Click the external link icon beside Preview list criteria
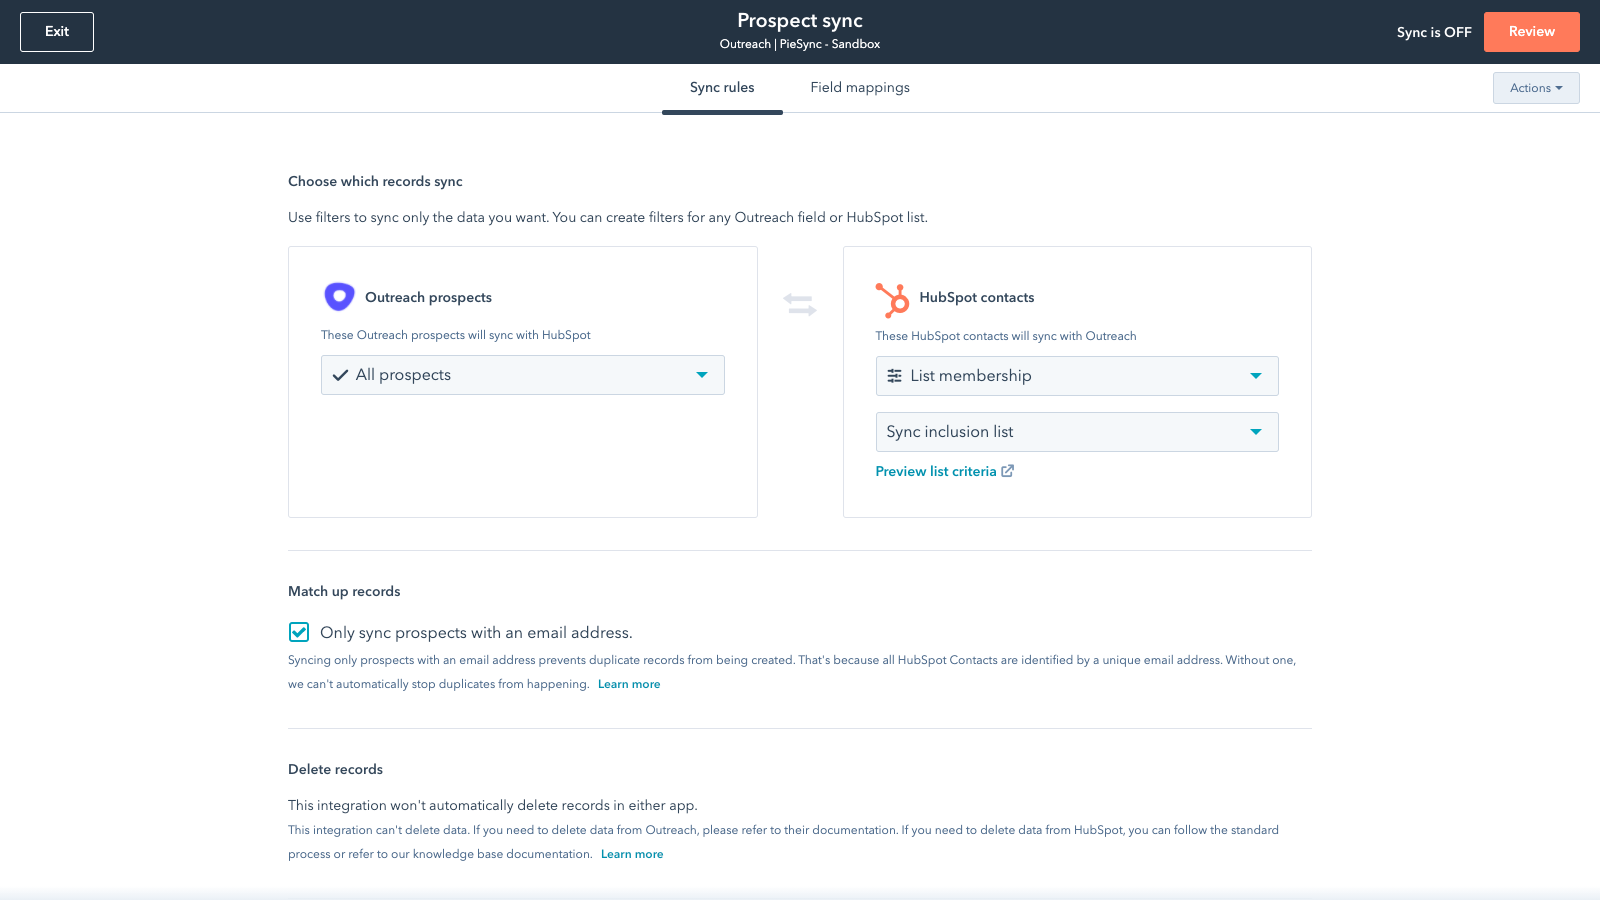1600x900 pixels. pyautogui.click(x=1007, y=470)
